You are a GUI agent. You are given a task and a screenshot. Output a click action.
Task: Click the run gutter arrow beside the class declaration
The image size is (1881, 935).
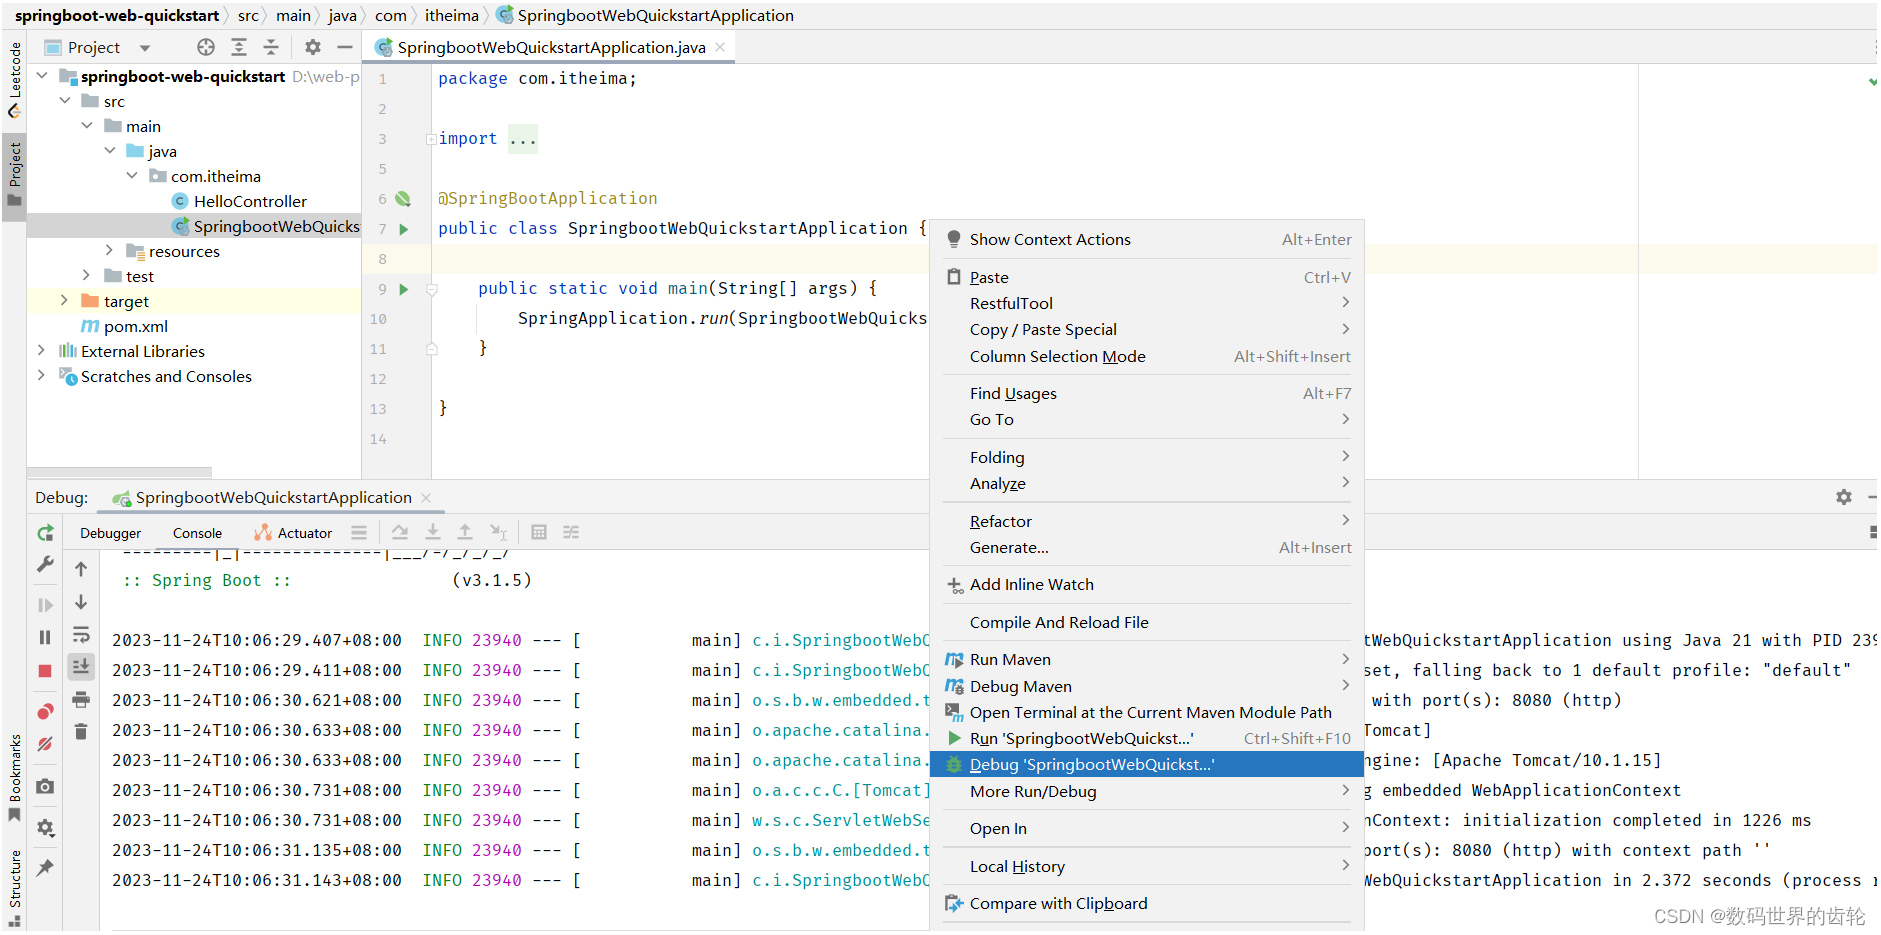tap(404, 229)
